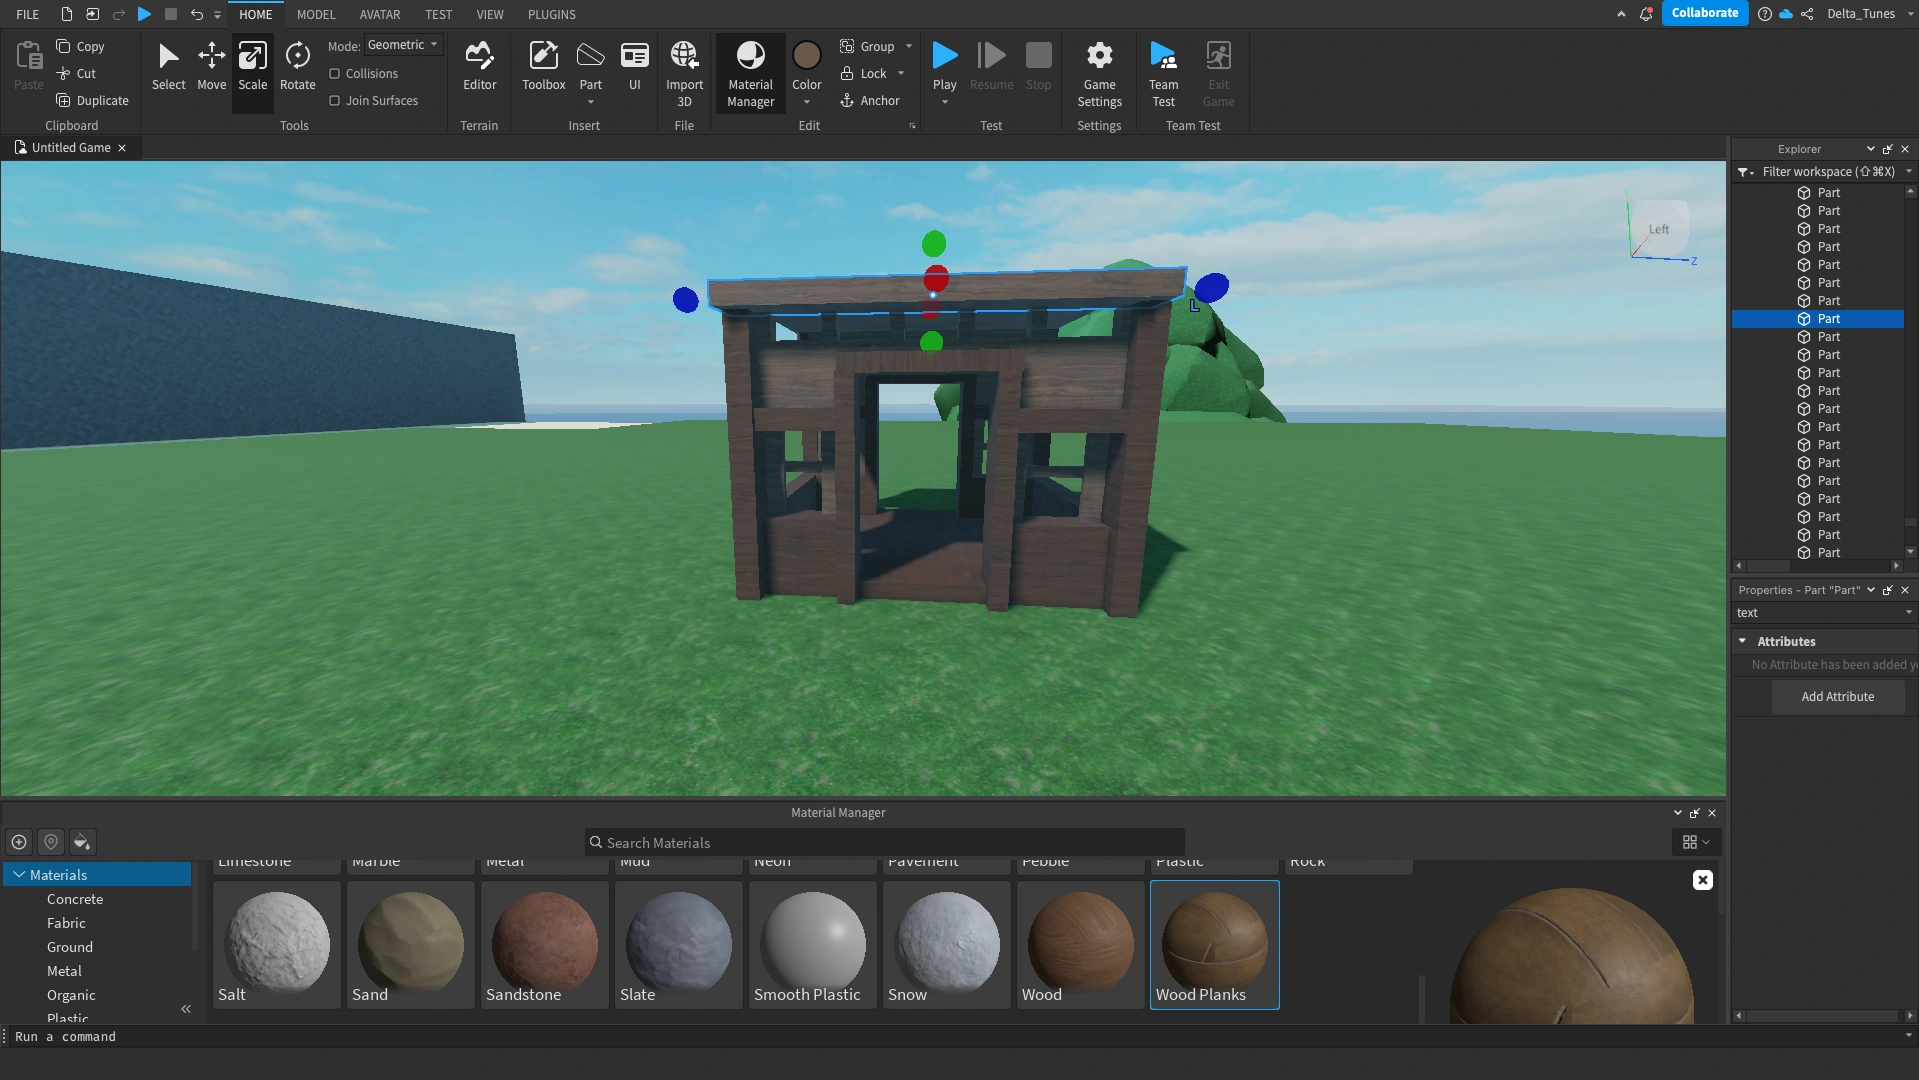Viewport: 1919px width, 1080px height.
Task: Click Play to test the game
Action: click(x=944, y=60)
